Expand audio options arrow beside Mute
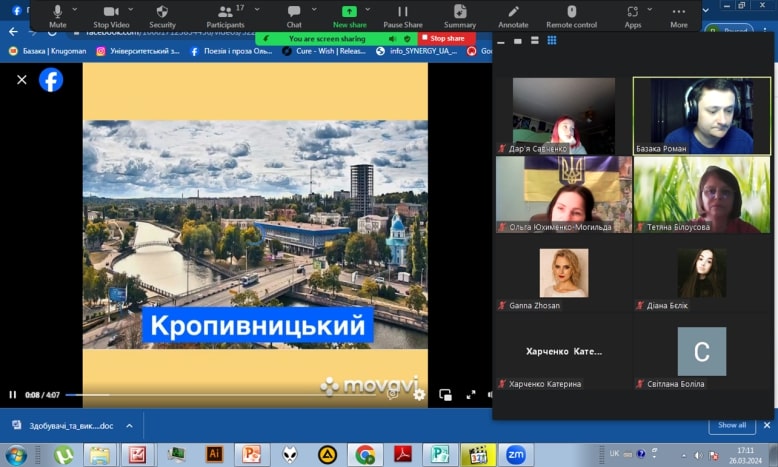This screenshot has width=778, height=467. click(x=75, y=9)
